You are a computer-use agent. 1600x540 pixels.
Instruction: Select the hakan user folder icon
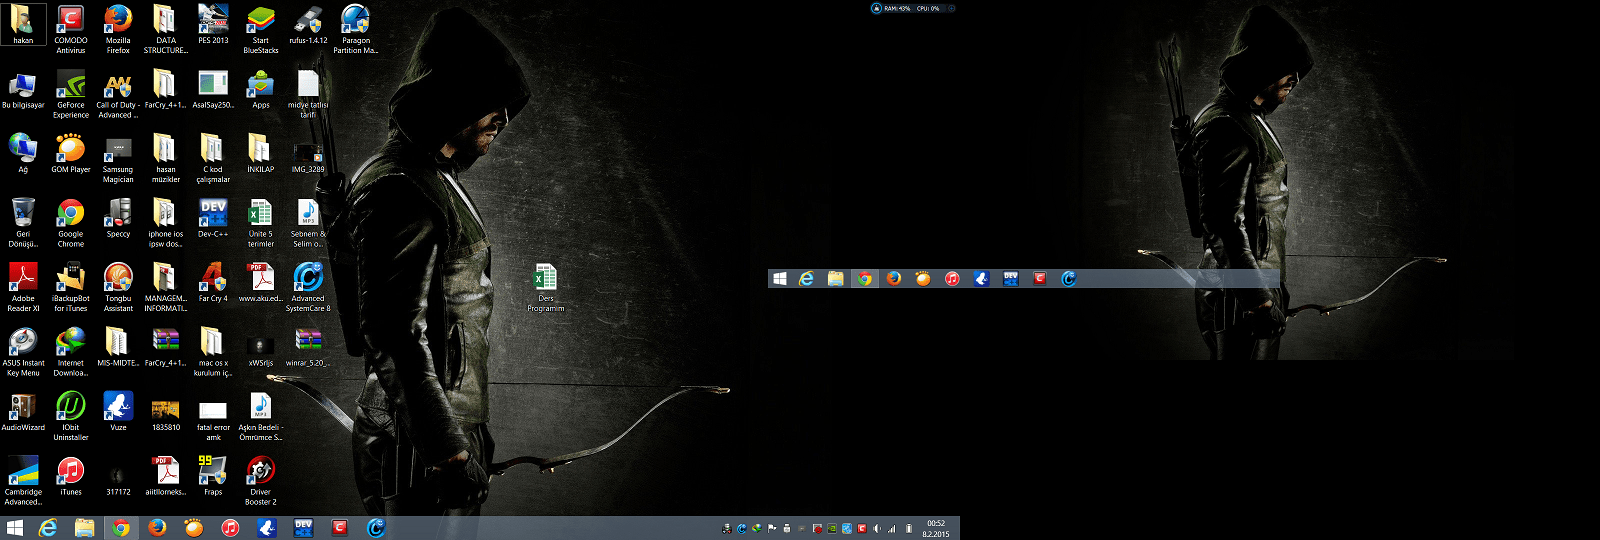pos(23,24)
